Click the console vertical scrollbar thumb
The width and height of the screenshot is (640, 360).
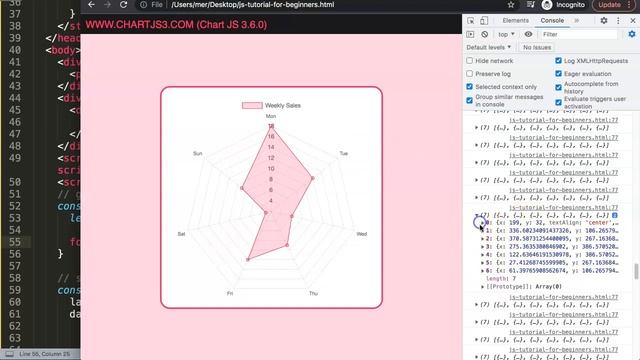point(636,271)
